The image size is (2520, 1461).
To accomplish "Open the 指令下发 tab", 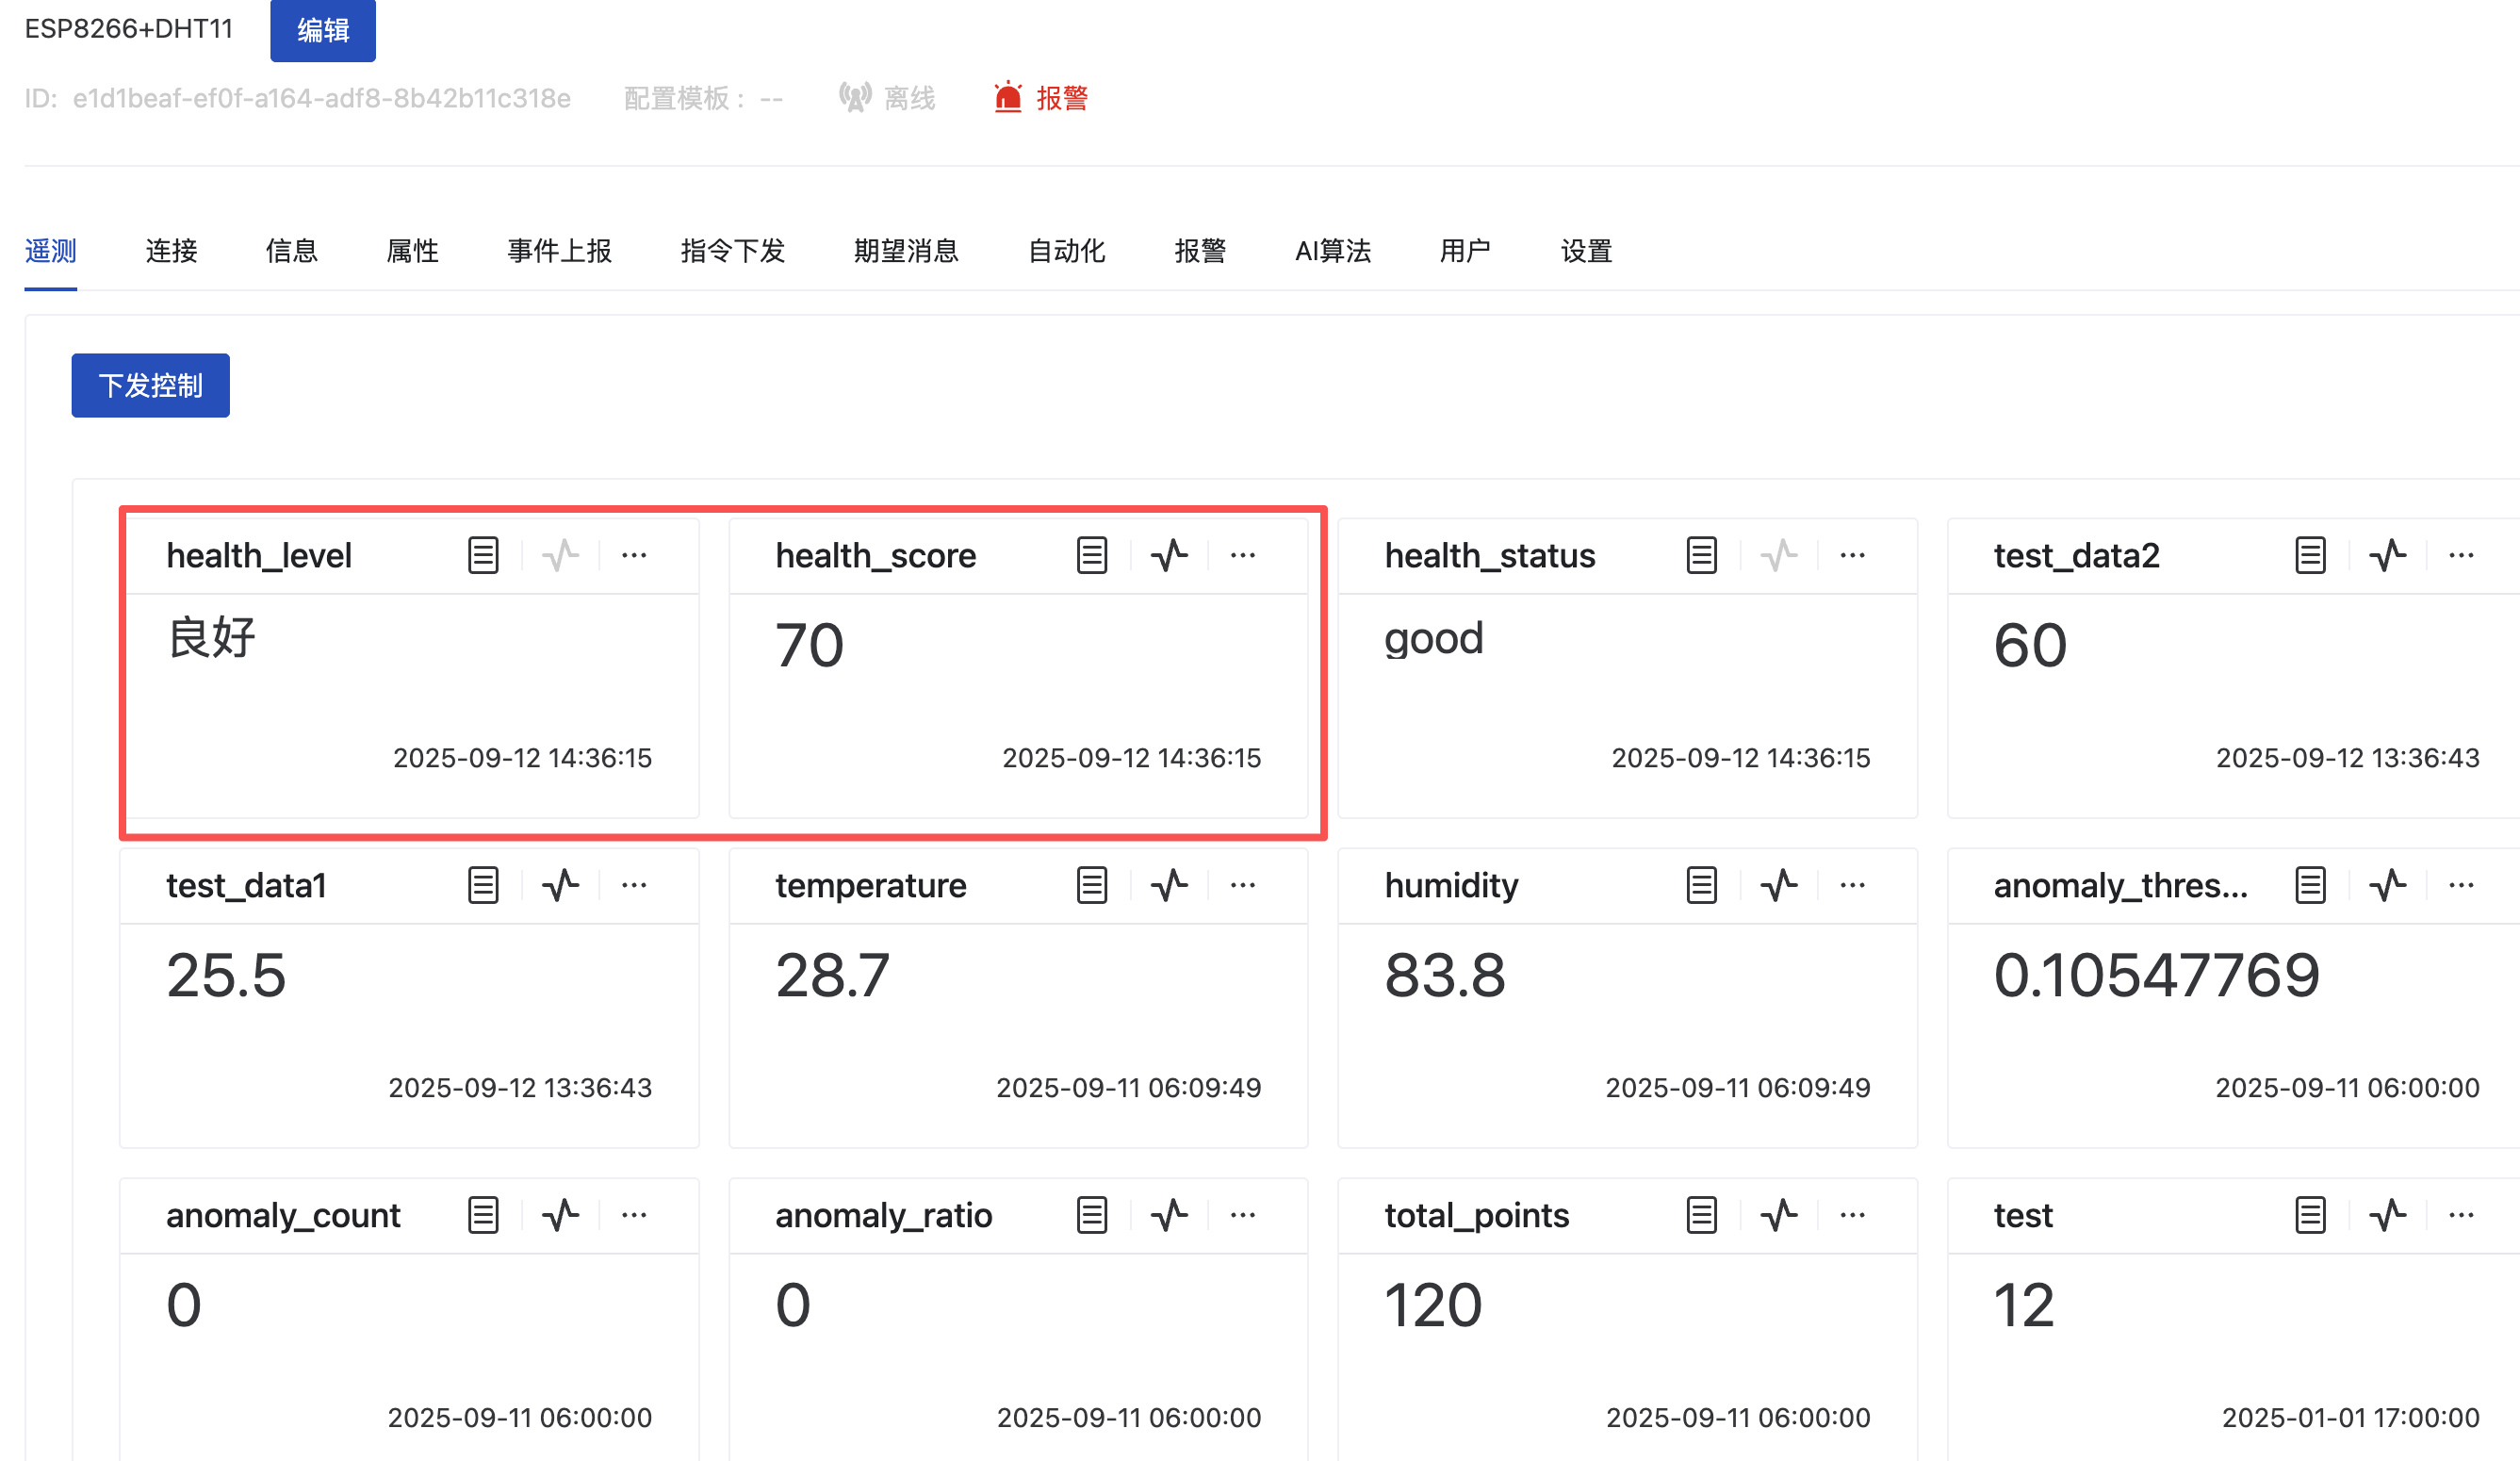I will [x=732, y=251].
